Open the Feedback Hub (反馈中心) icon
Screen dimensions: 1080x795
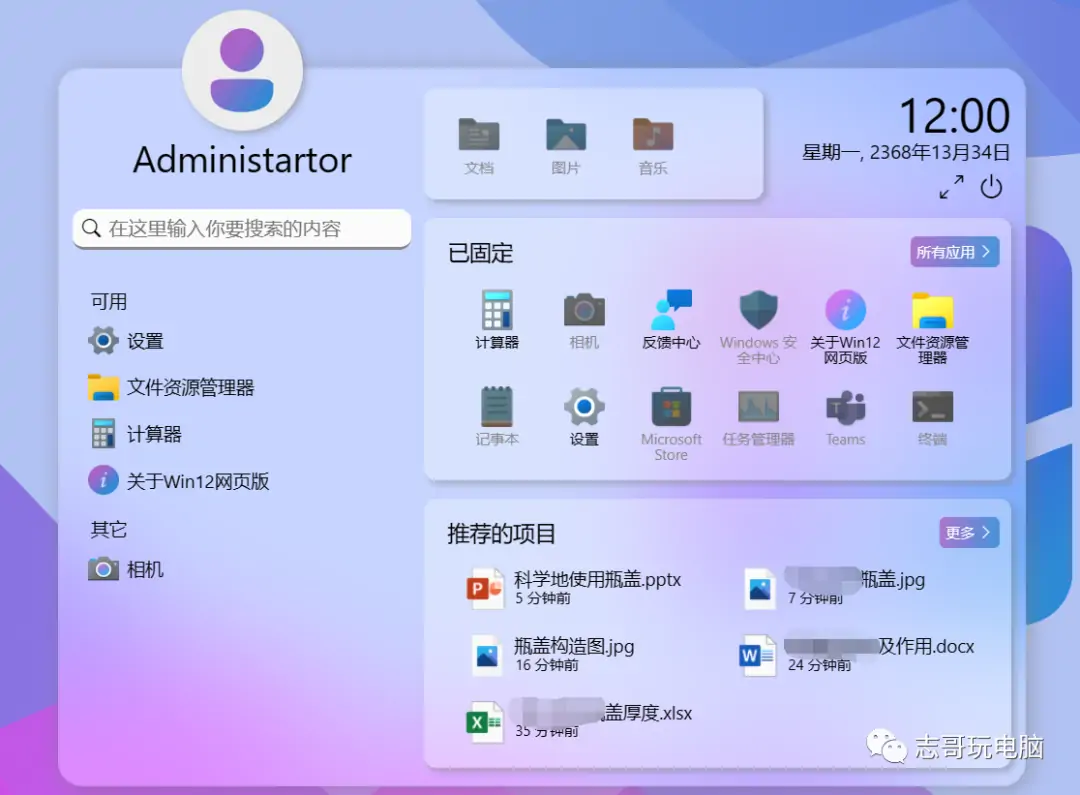671,312
